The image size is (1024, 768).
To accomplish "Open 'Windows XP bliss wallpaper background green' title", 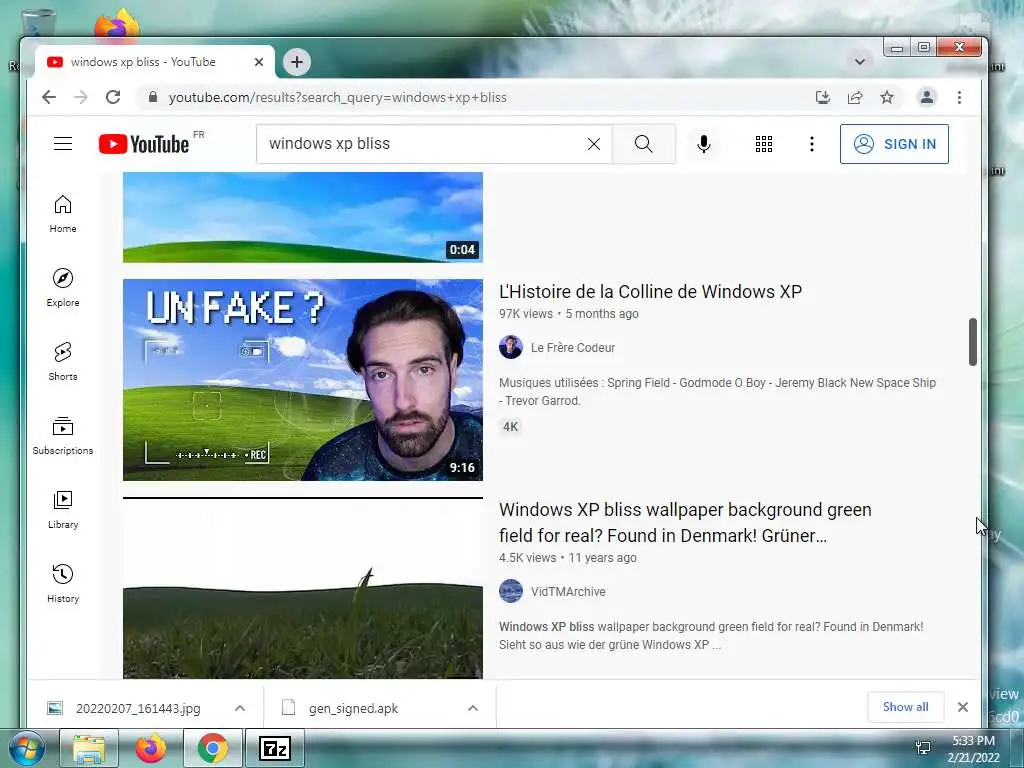I will (x=685, y=522).
